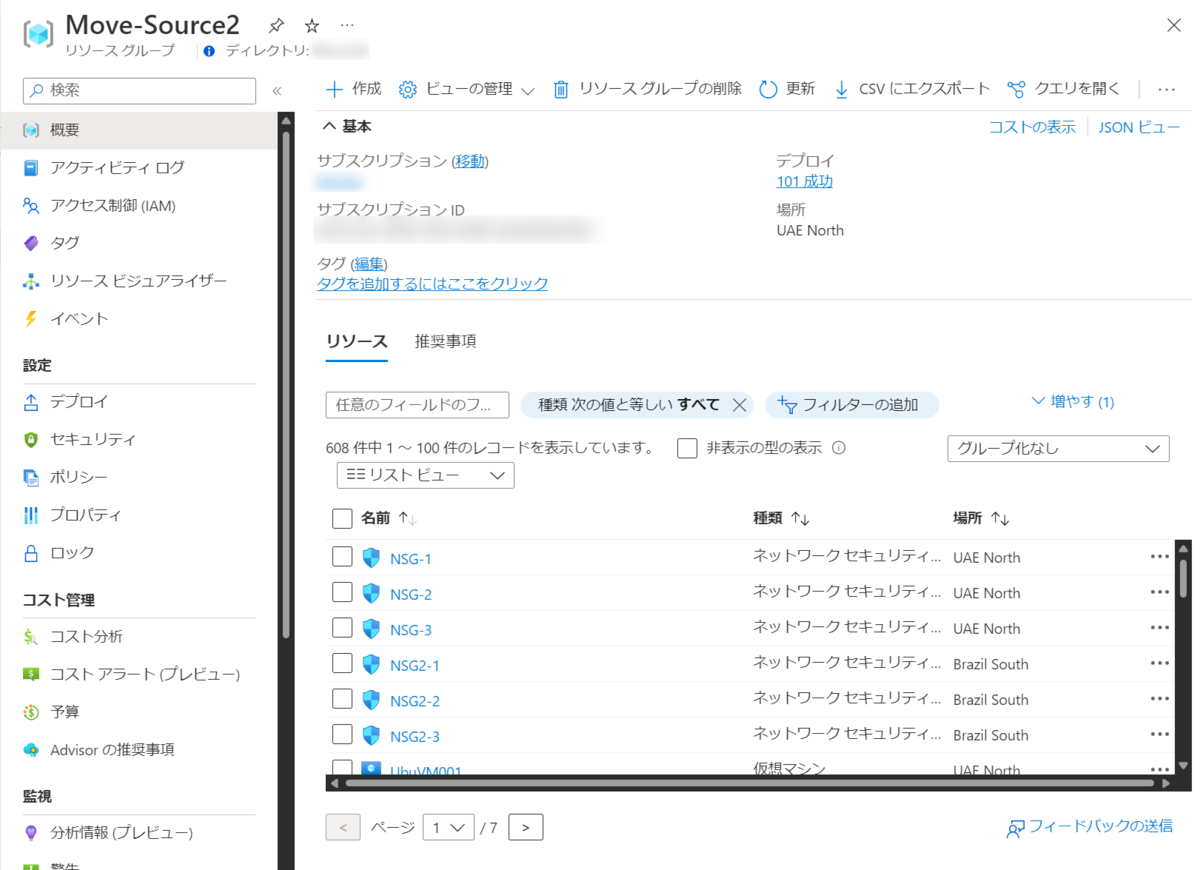The width and height of the screenshot is (1200, 870).
Task: Pin the Move-Source2 resource group
Action: (277, 26)
